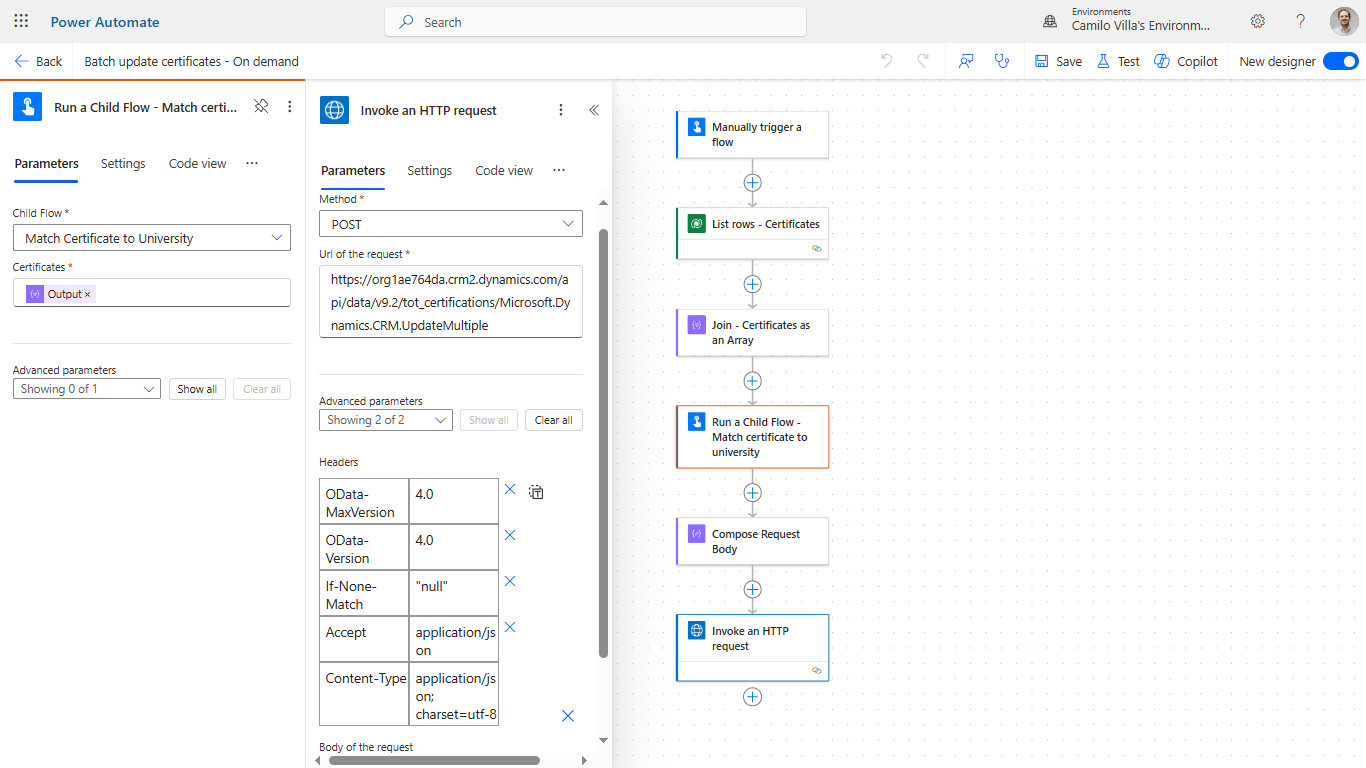
Task: Save the flow
Action: click(x=1058, y=61)
